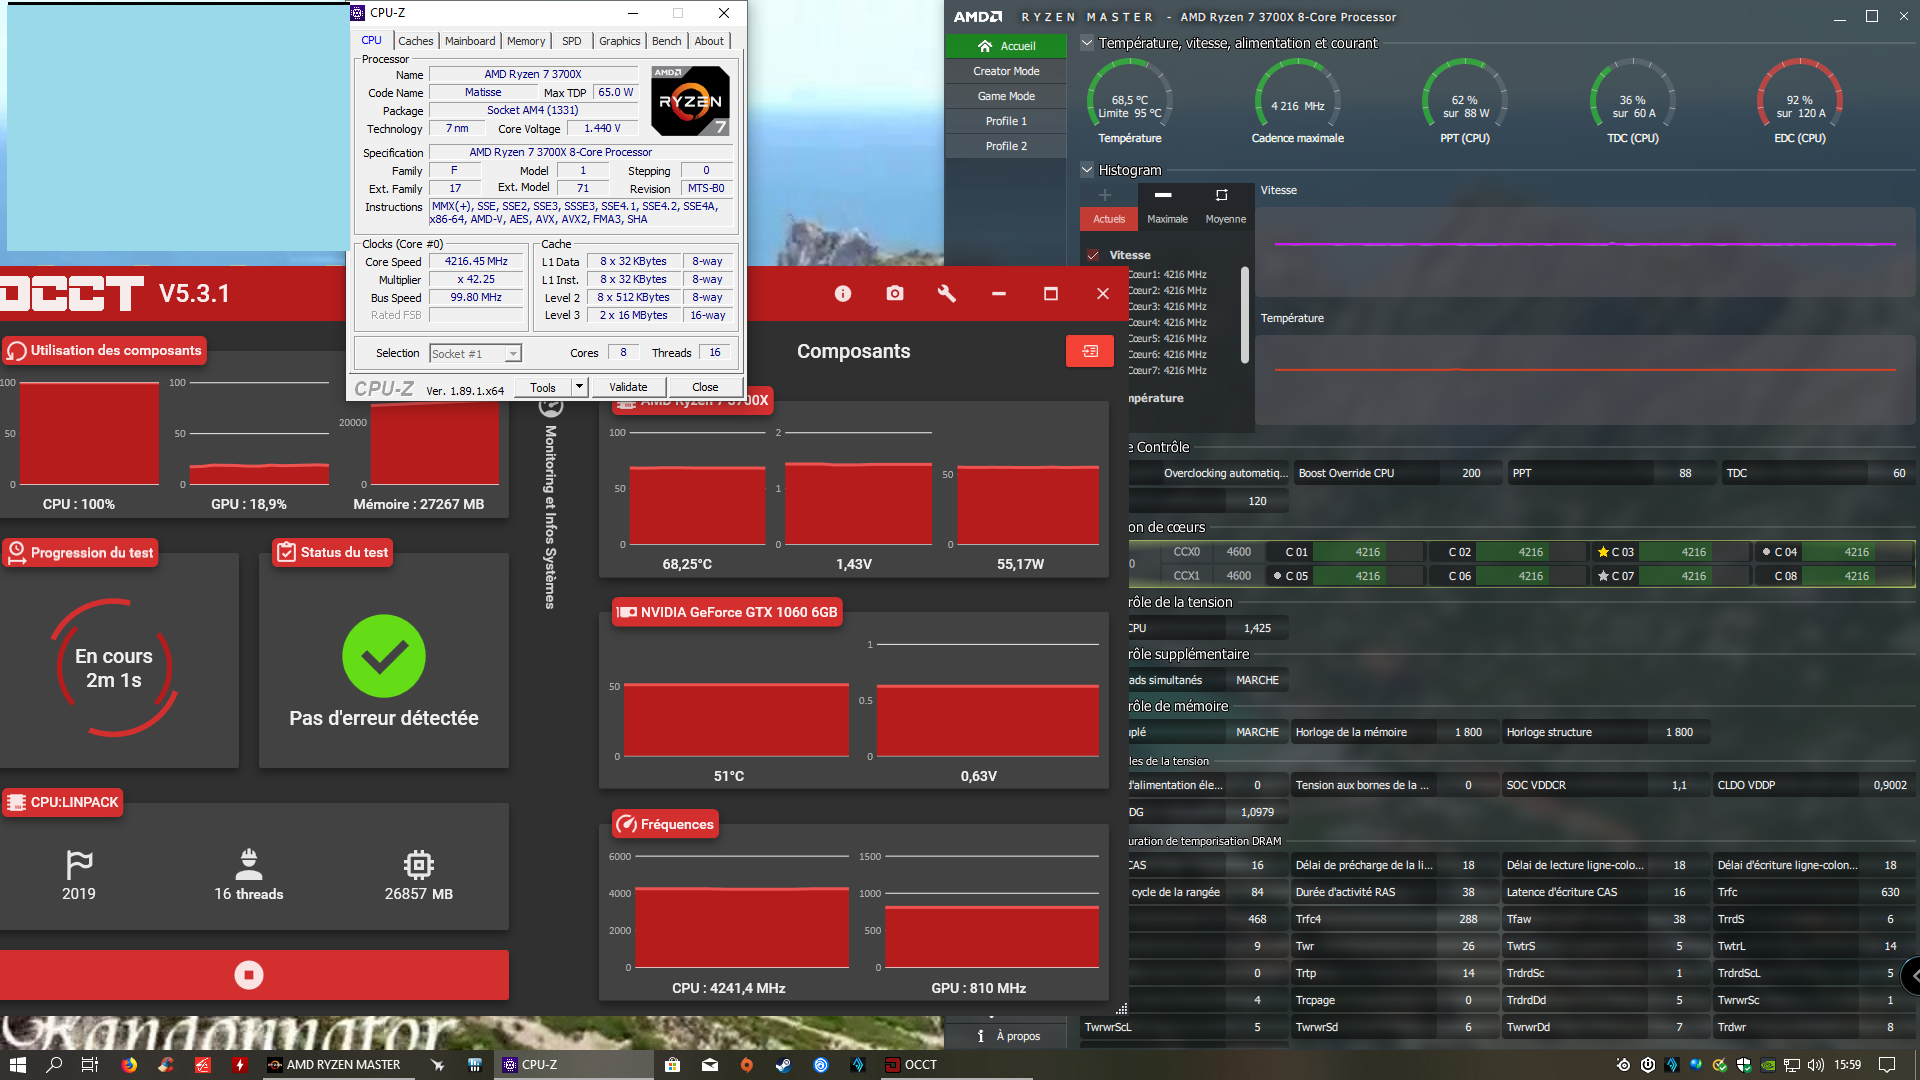Click histogram core list scrollbar
The height and width of the screenshot is (1080, 1920).
click(1245, 315)
